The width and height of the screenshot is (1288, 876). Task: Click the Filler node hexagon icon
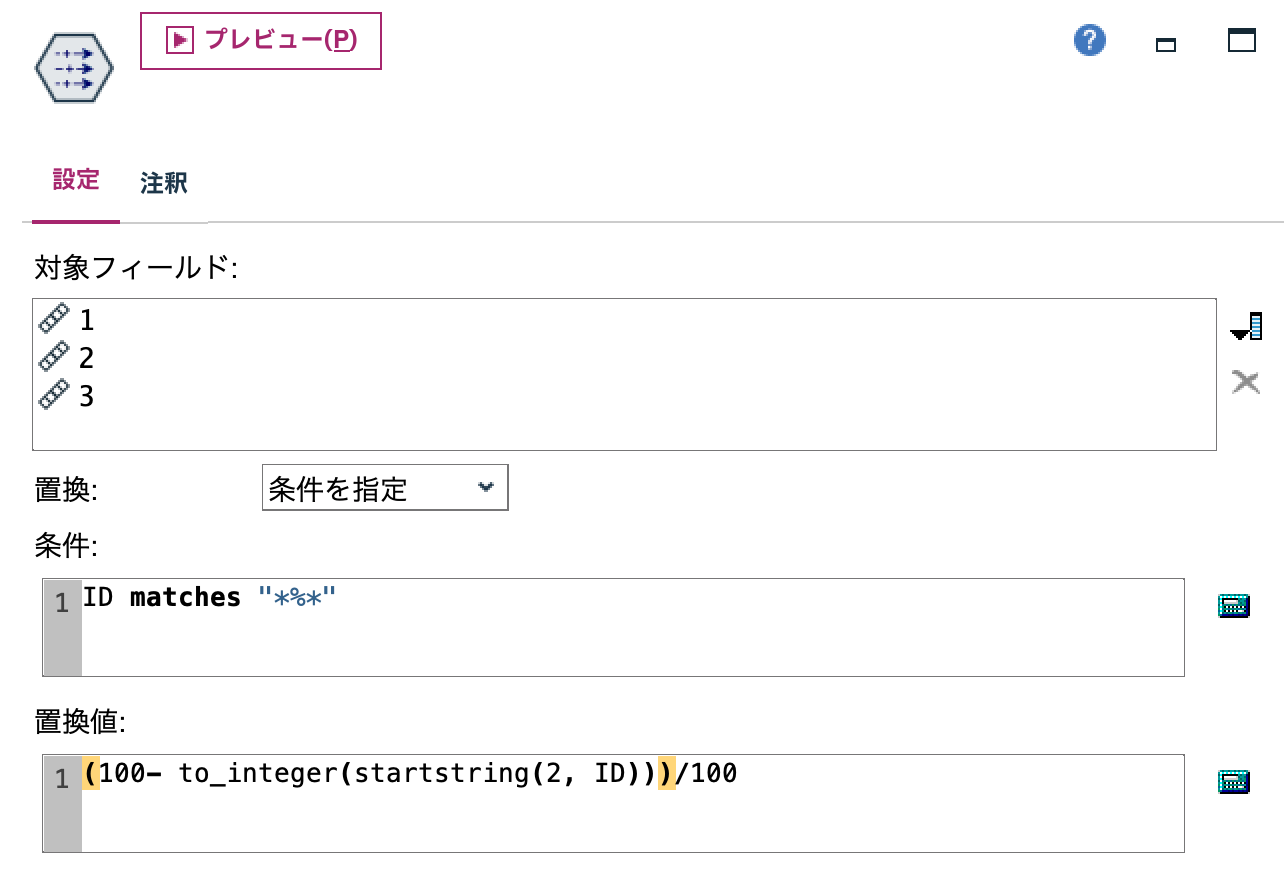point(73,66)
